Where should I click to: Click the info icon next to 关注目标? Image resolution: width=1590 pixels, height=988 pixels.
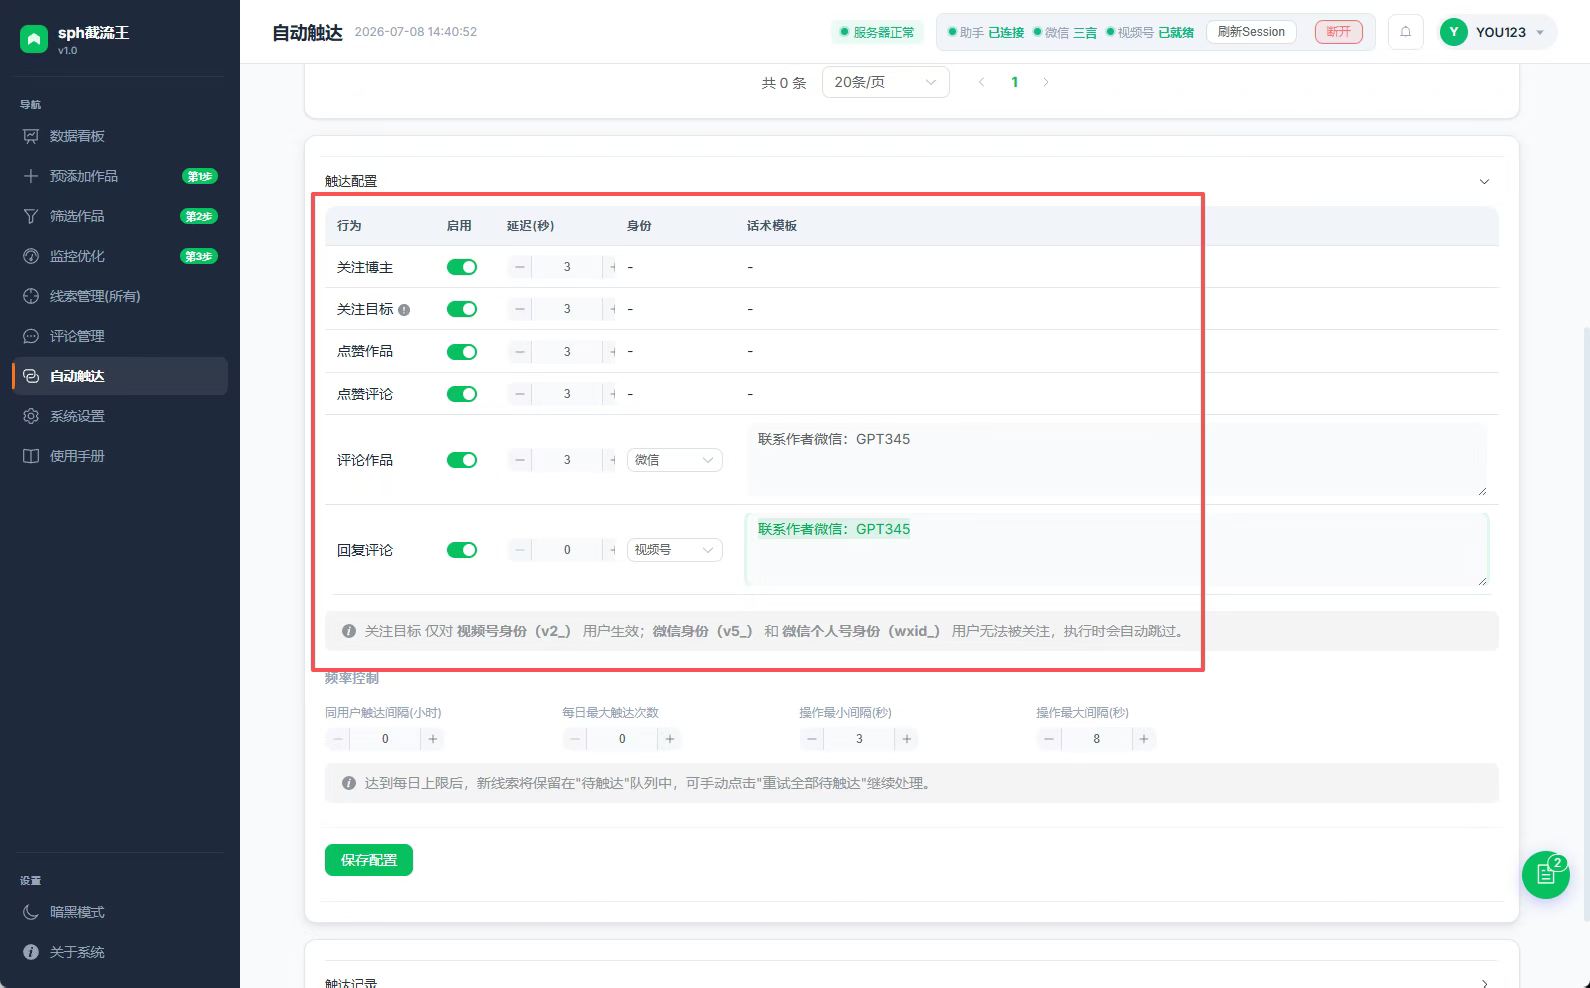click(404, 310)
